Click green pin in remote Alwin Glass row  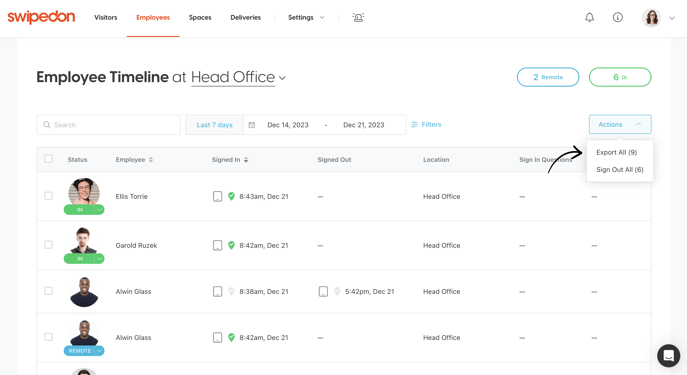231,337
